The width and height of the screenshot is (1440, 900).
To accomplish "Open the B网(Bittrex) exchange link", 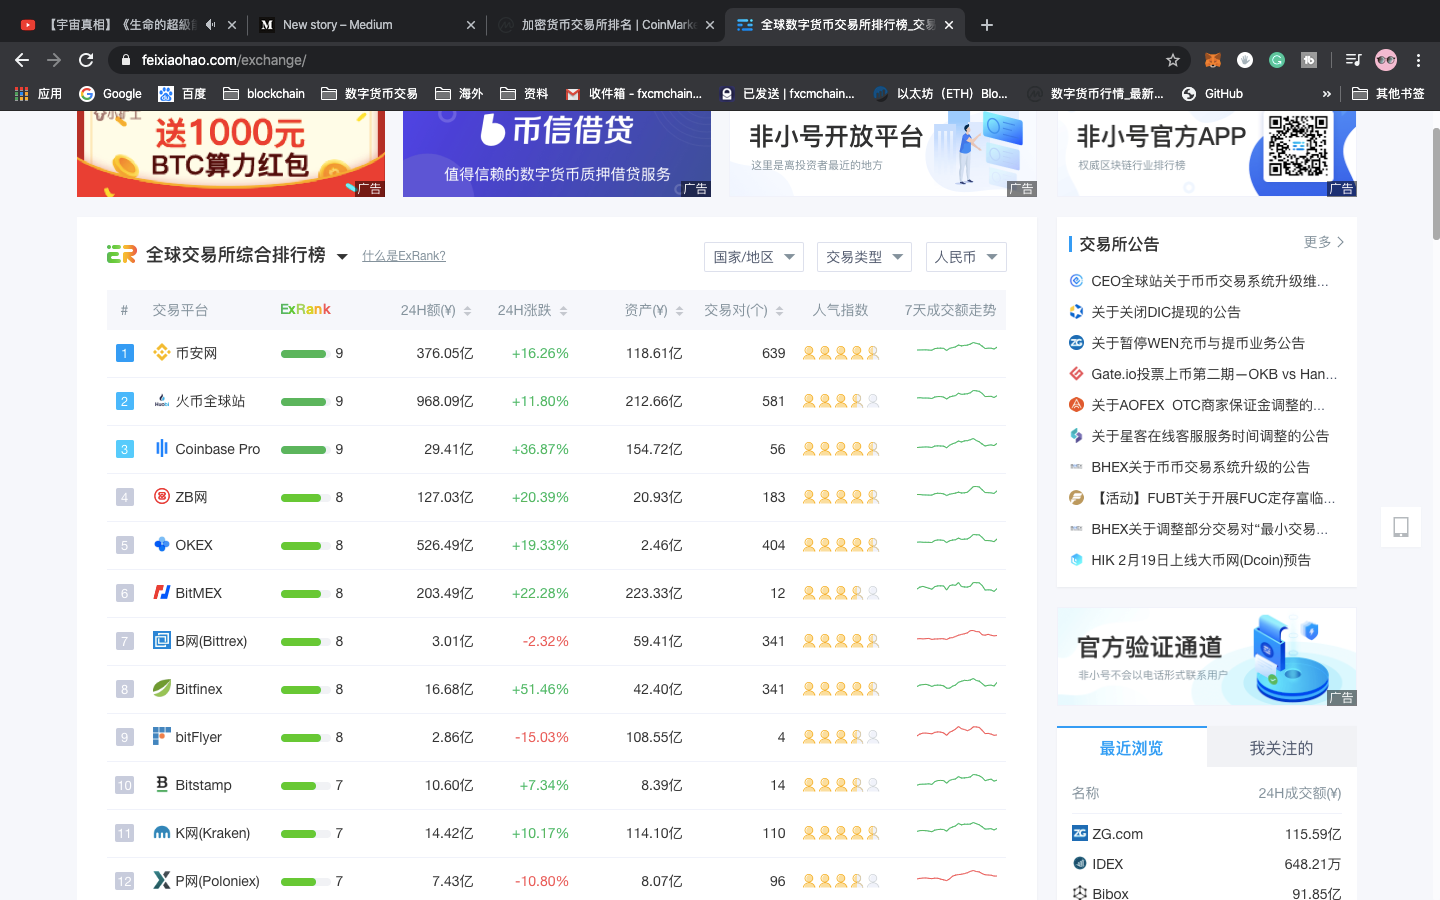I will point(211,641).
